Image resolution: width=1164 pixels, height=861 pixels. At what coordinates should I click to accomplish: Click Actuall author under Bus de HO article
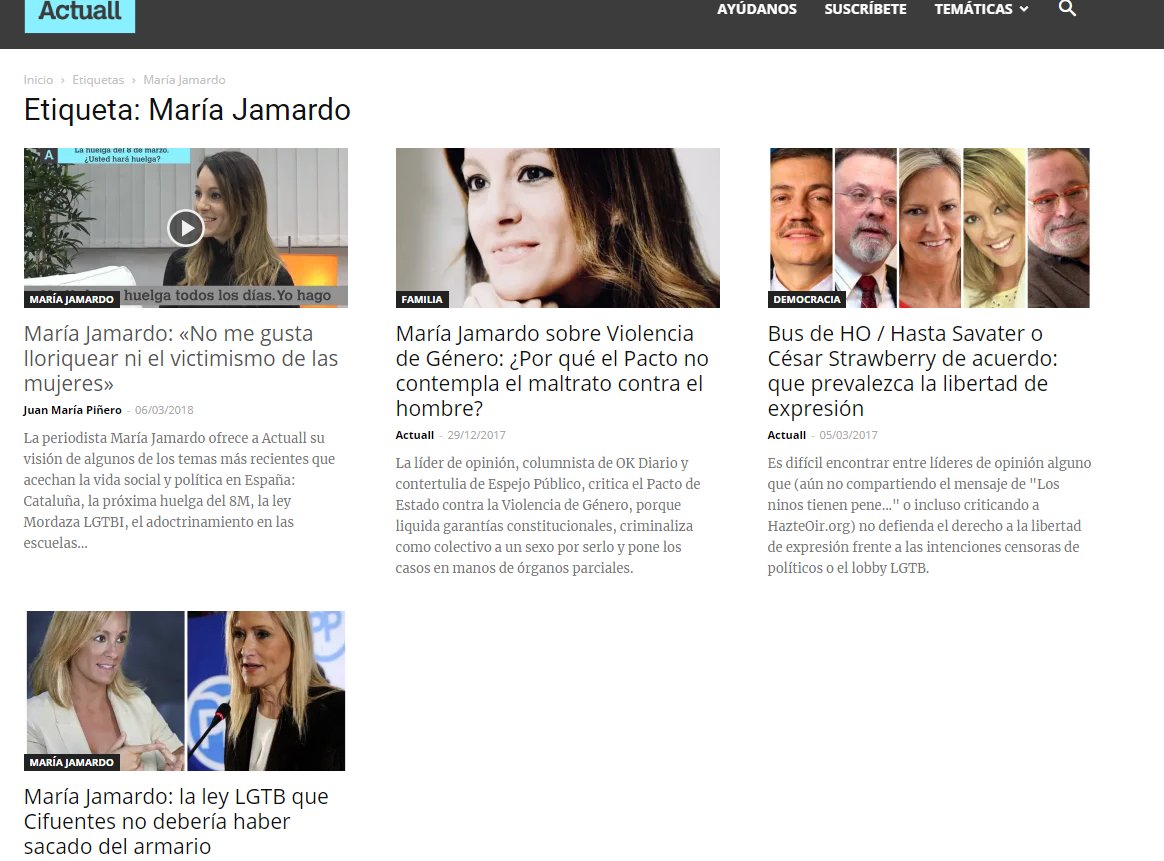pyautogui.click(x=786, y=435)
